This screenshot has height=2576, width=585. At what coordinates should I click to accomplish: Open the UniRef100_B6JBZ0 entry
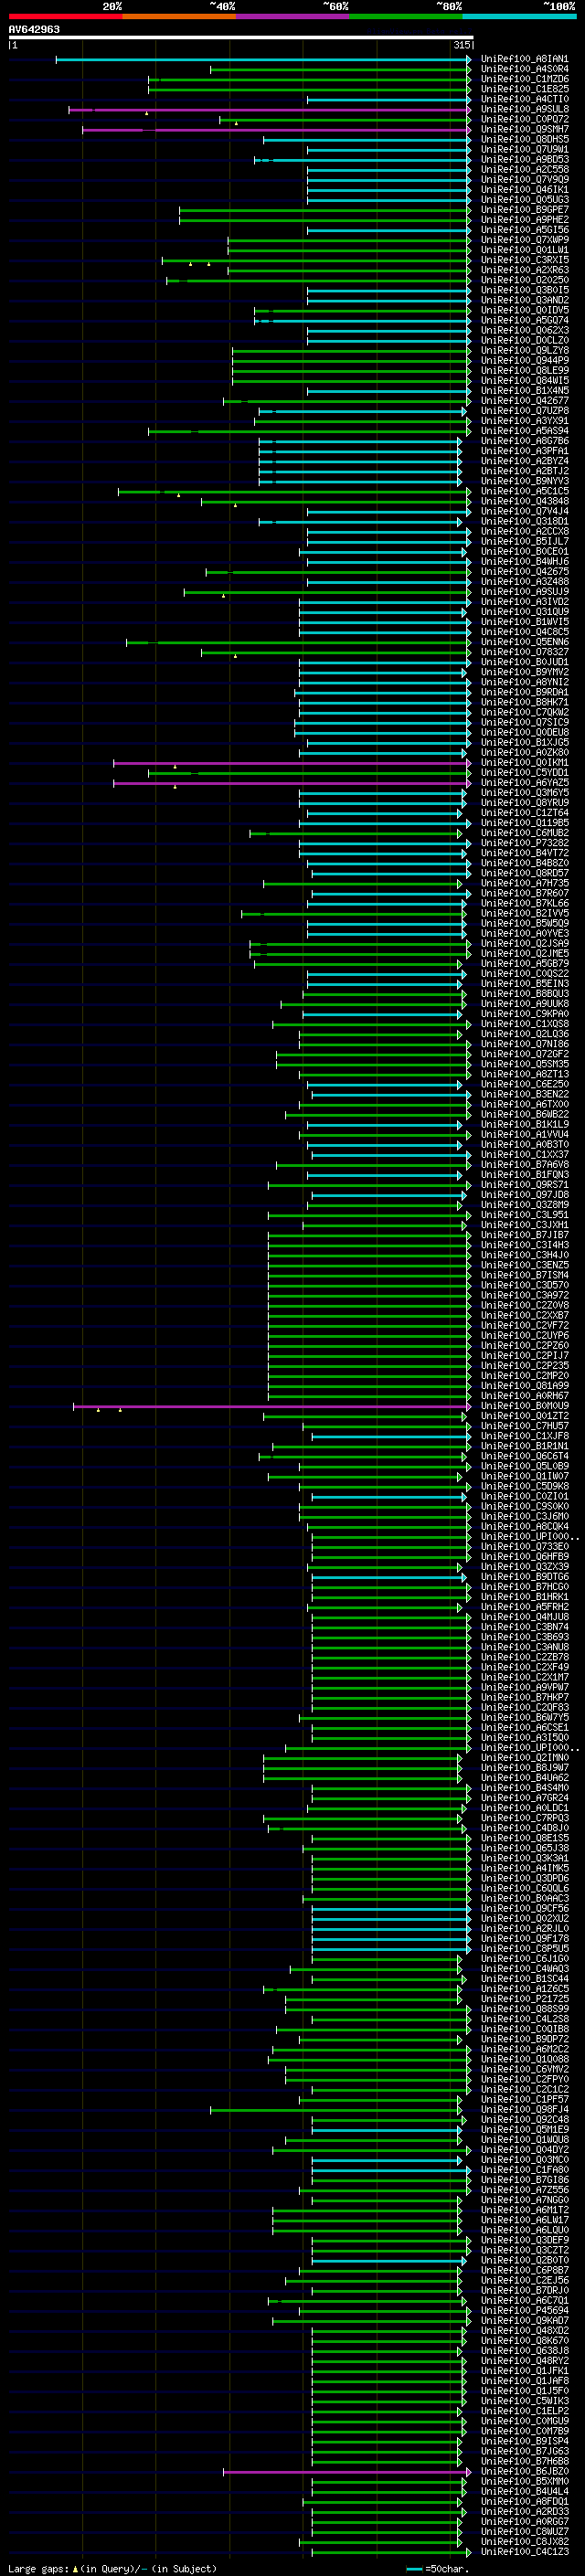[x=525, y=2471]
